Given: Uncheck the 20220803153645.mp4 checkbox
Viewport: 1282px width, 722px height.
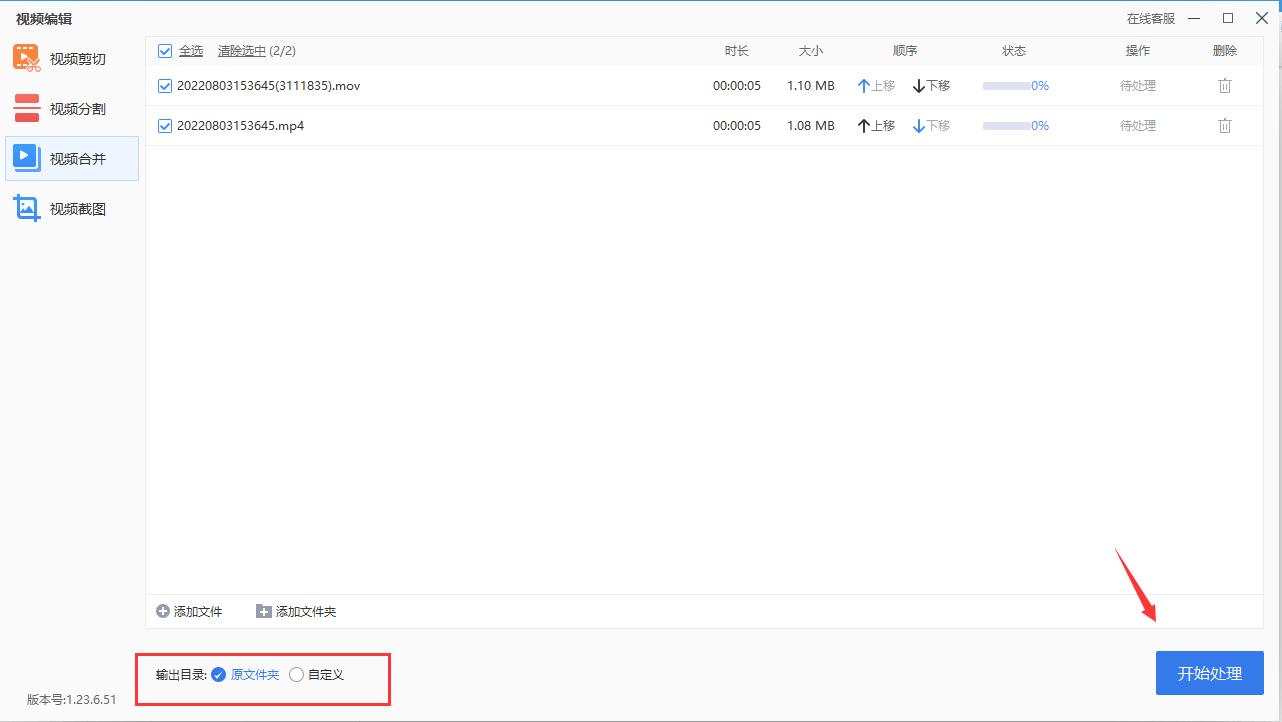Looking at the screenshot, I should point(165,126).
